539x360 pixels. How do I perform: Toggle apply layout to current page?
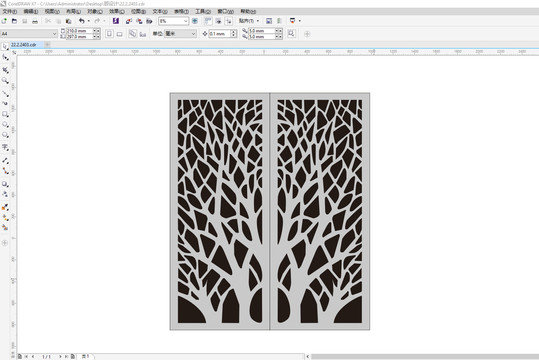143,34
